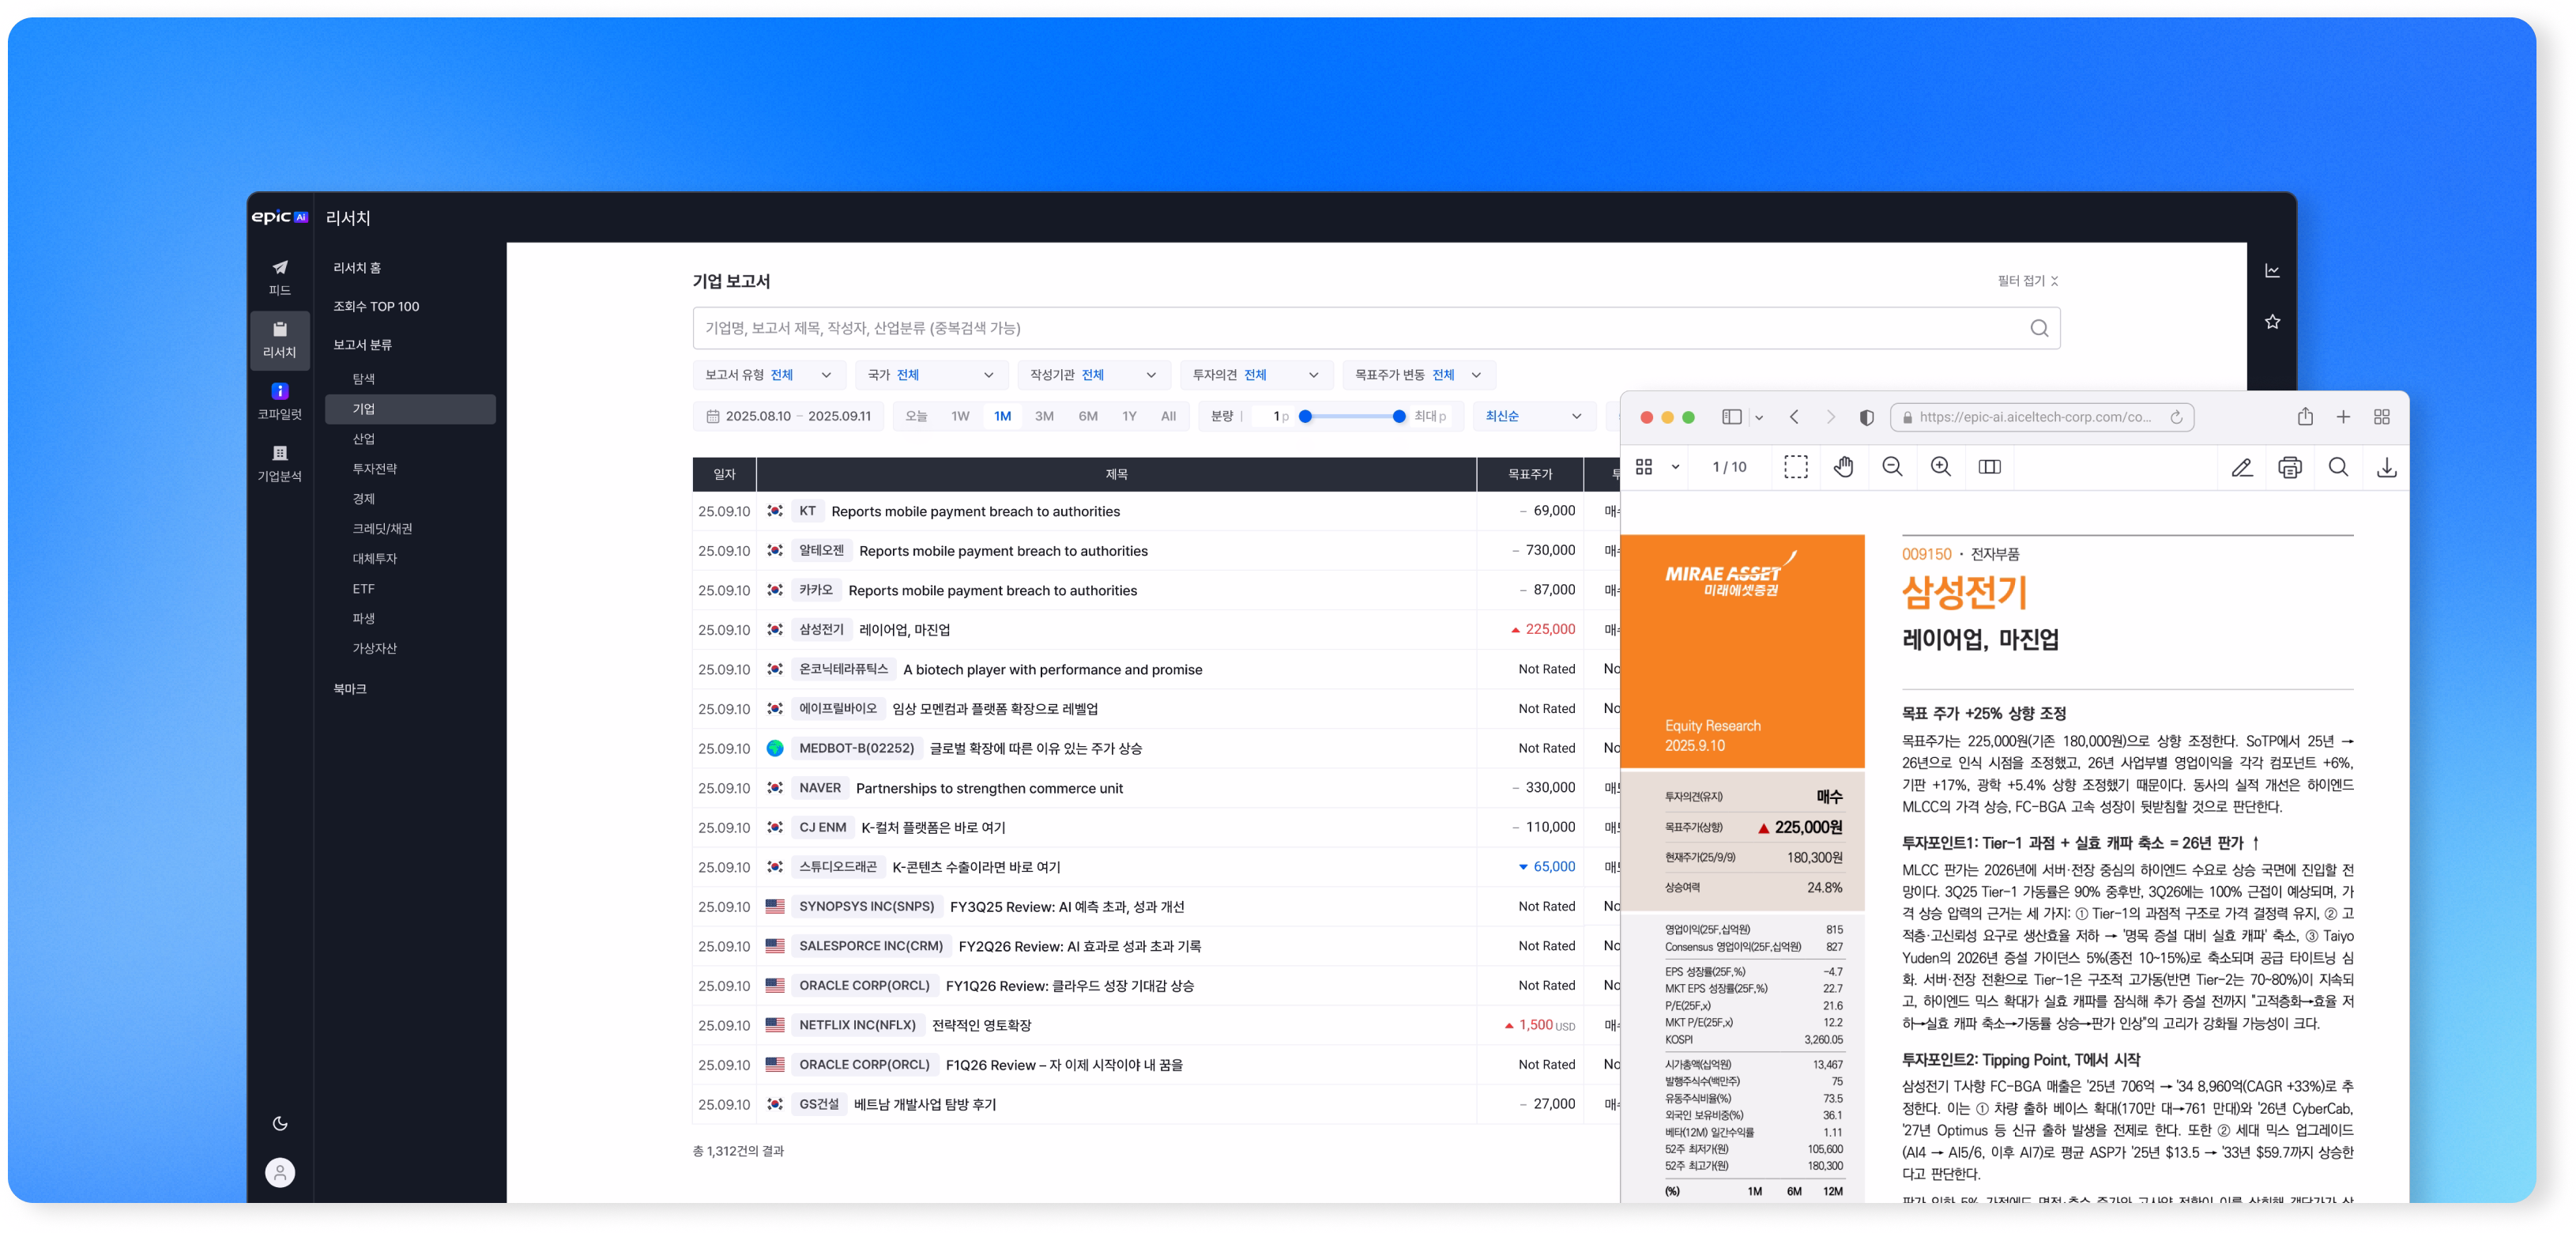Image resolution: width=2576 pixels, height=1233 pixels.
Task: Print the PDF report
Action: pos(2290,467)
